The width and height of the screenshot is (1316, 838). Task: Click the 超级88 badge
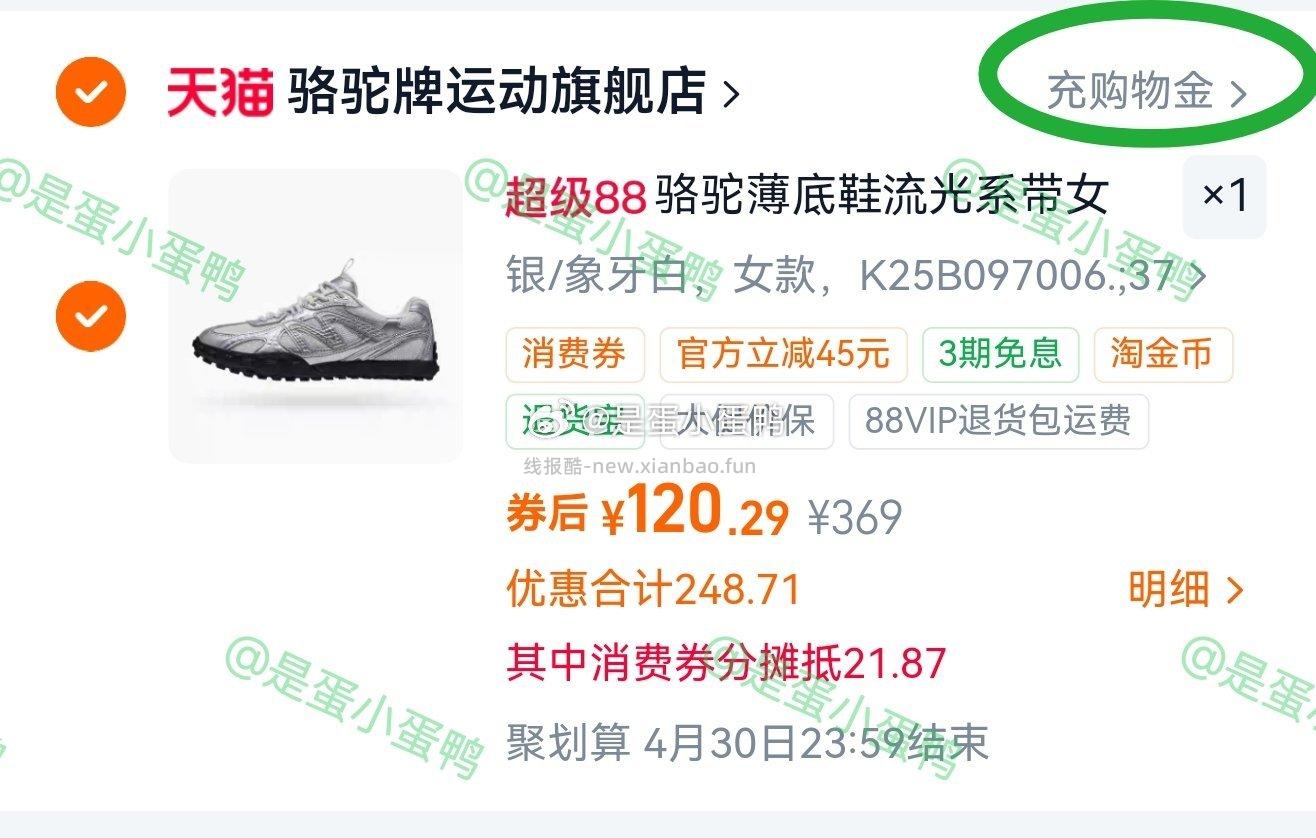(x=575, y=196)
